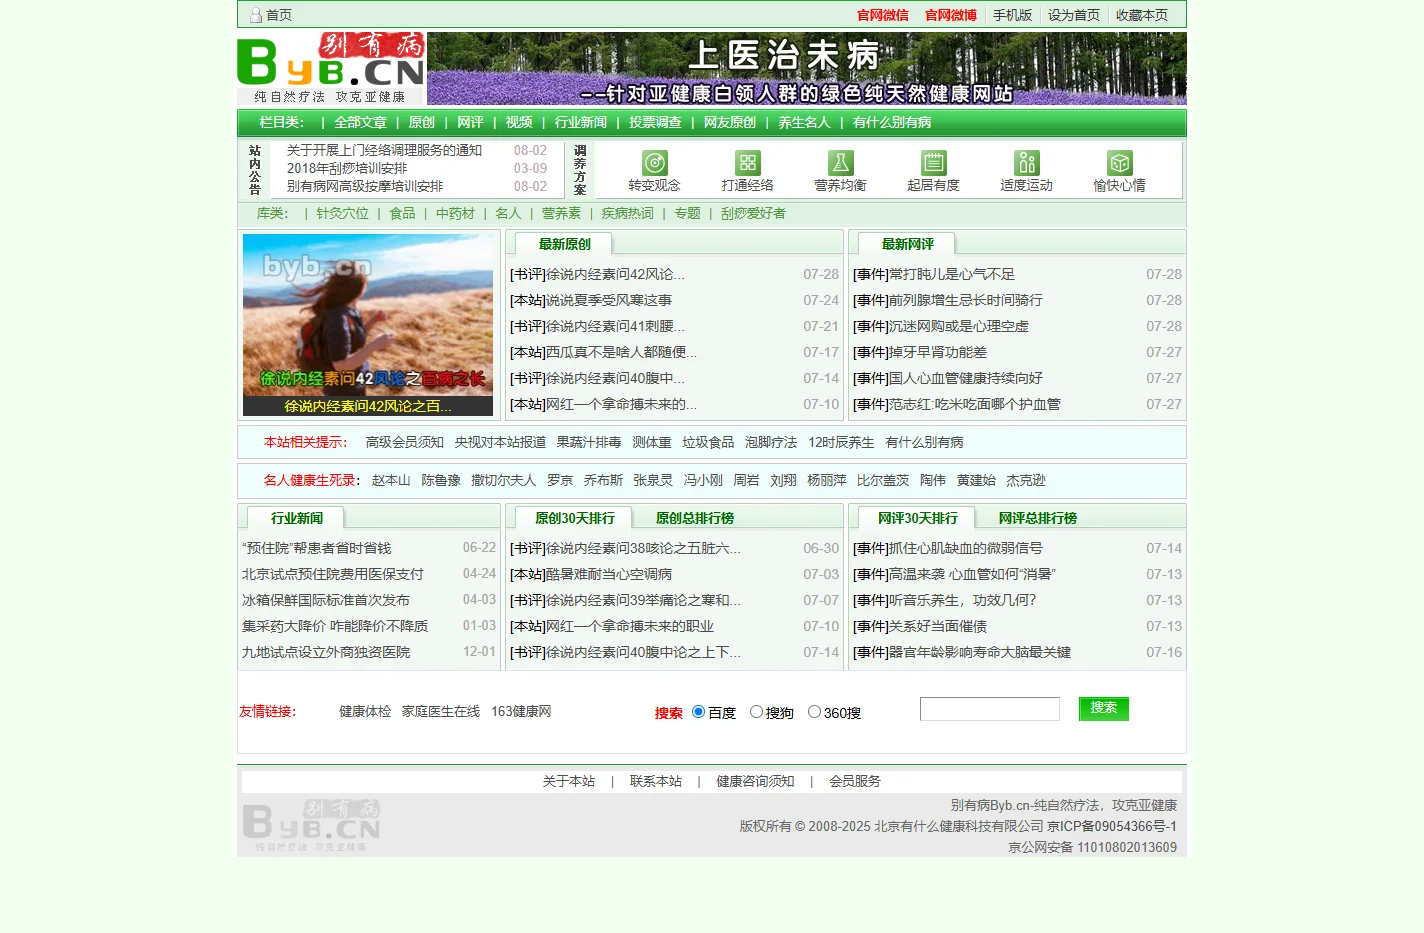Click celebrity name 乔布斯
1424x933 pixels.
tap(603, 480)
